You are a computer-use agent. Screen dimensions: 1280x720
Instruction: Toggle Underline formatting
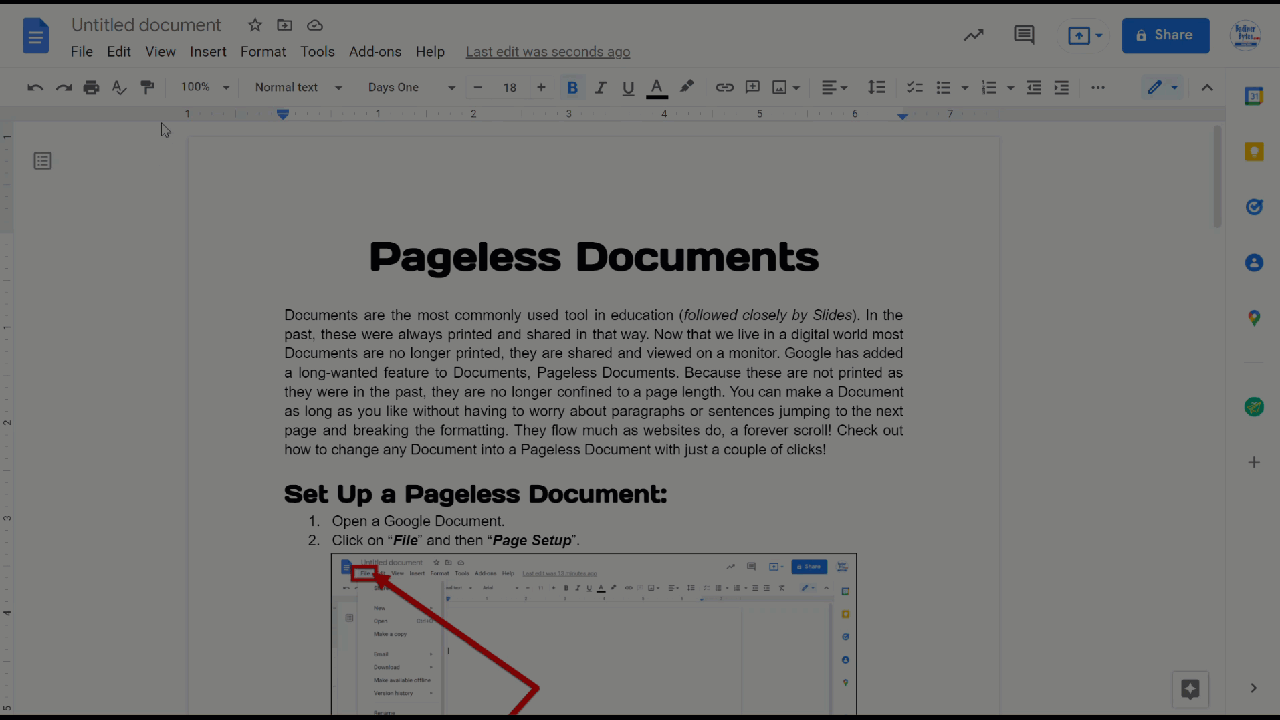pyautogui.click(x=628, y=88)
